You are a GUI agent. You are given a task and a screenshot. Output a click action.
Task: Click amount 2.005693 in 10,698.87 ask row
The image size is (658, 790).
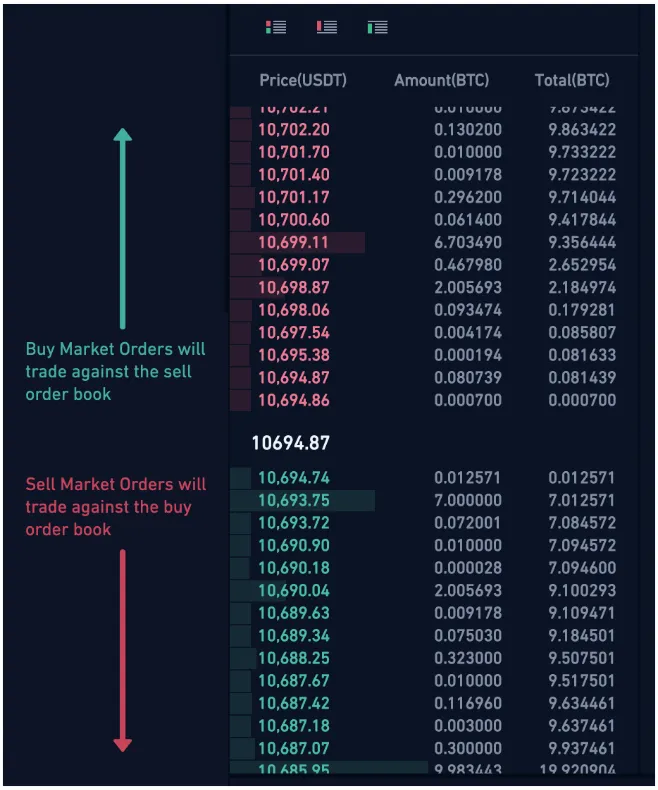[x=468, y=288]
